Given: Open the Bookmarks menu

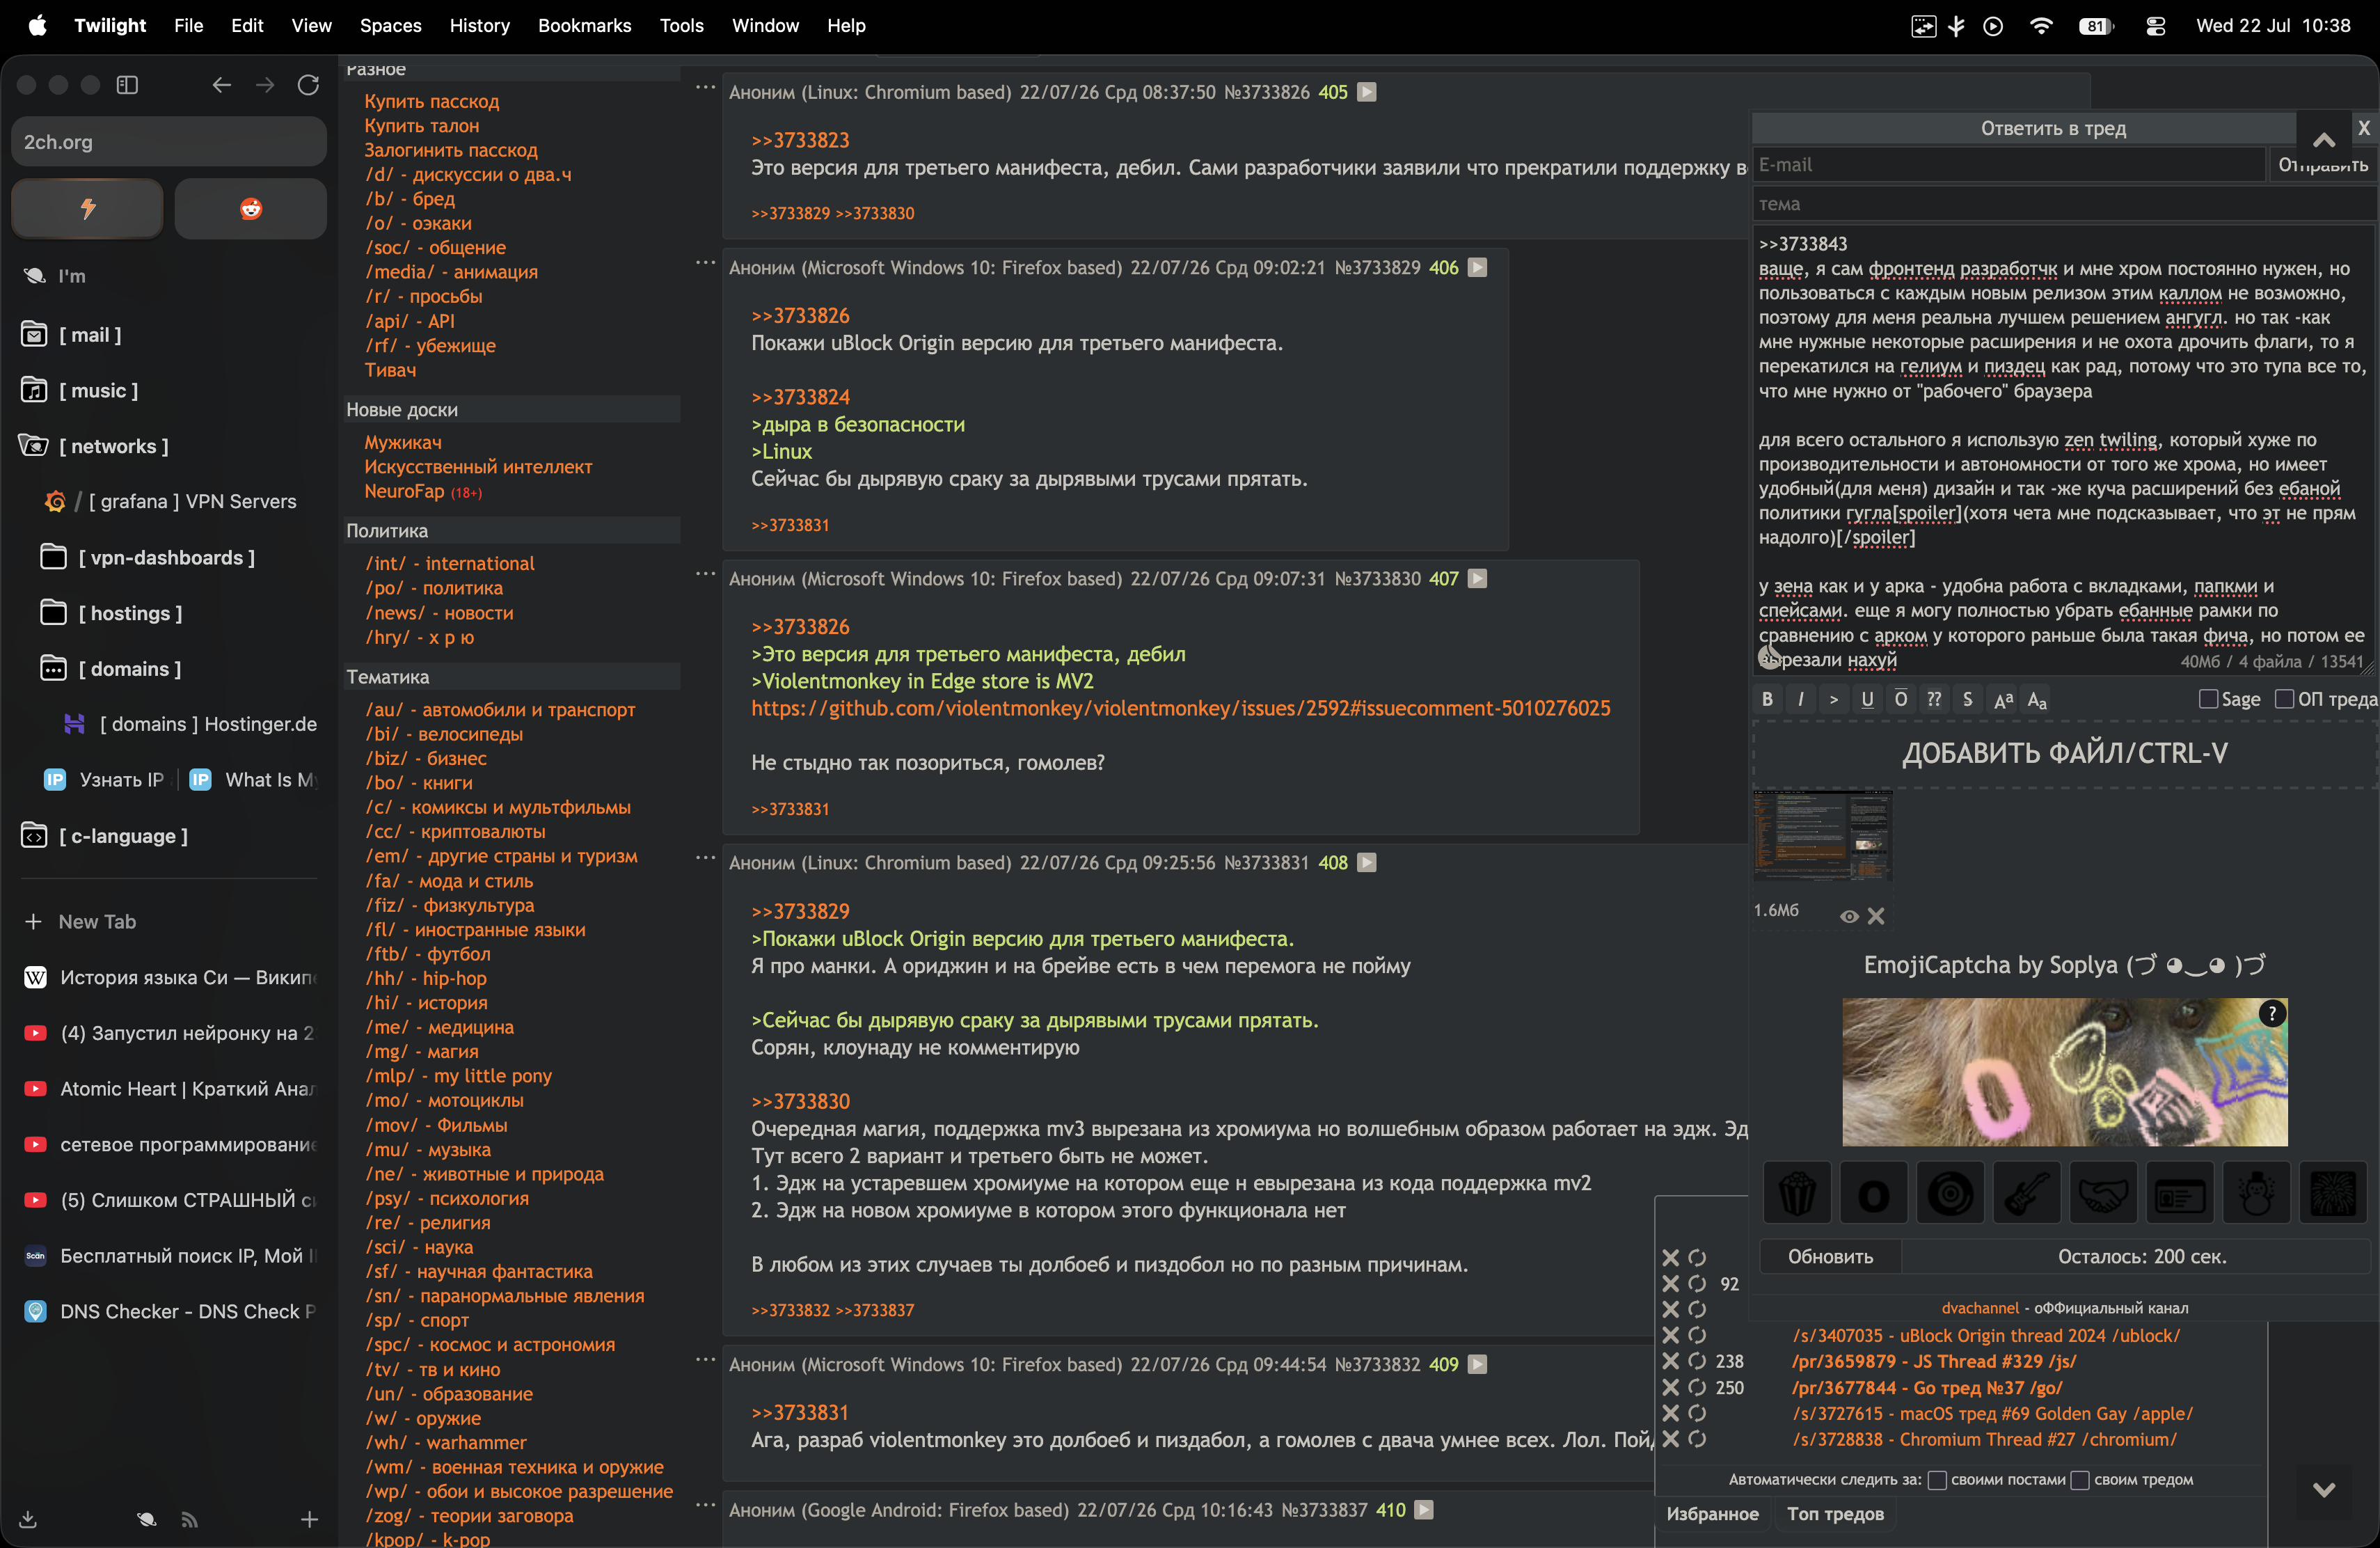Looking at the screenshot, I should point(584,26).
